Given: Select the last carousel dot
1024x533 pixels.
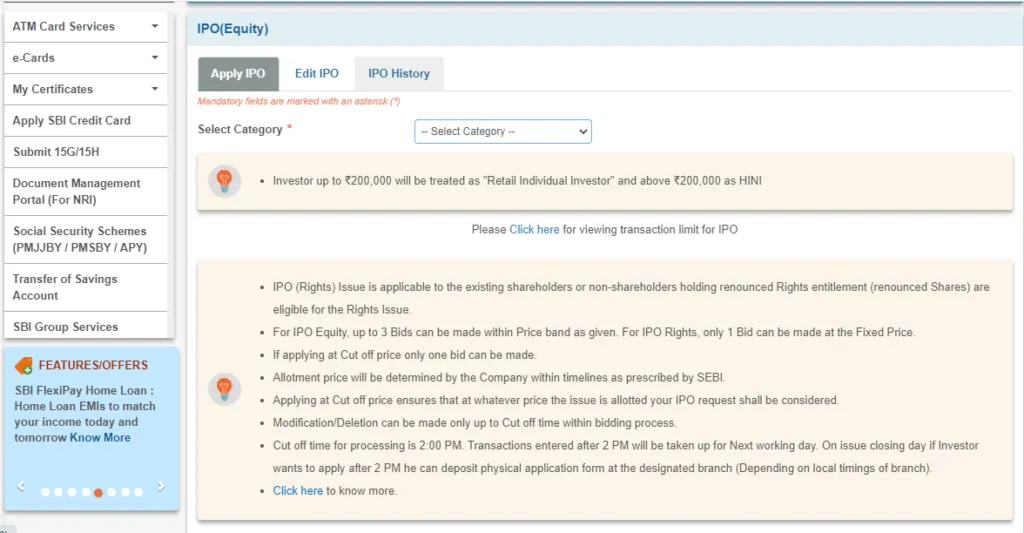Looking at the screenshot, I should (138, 493).
